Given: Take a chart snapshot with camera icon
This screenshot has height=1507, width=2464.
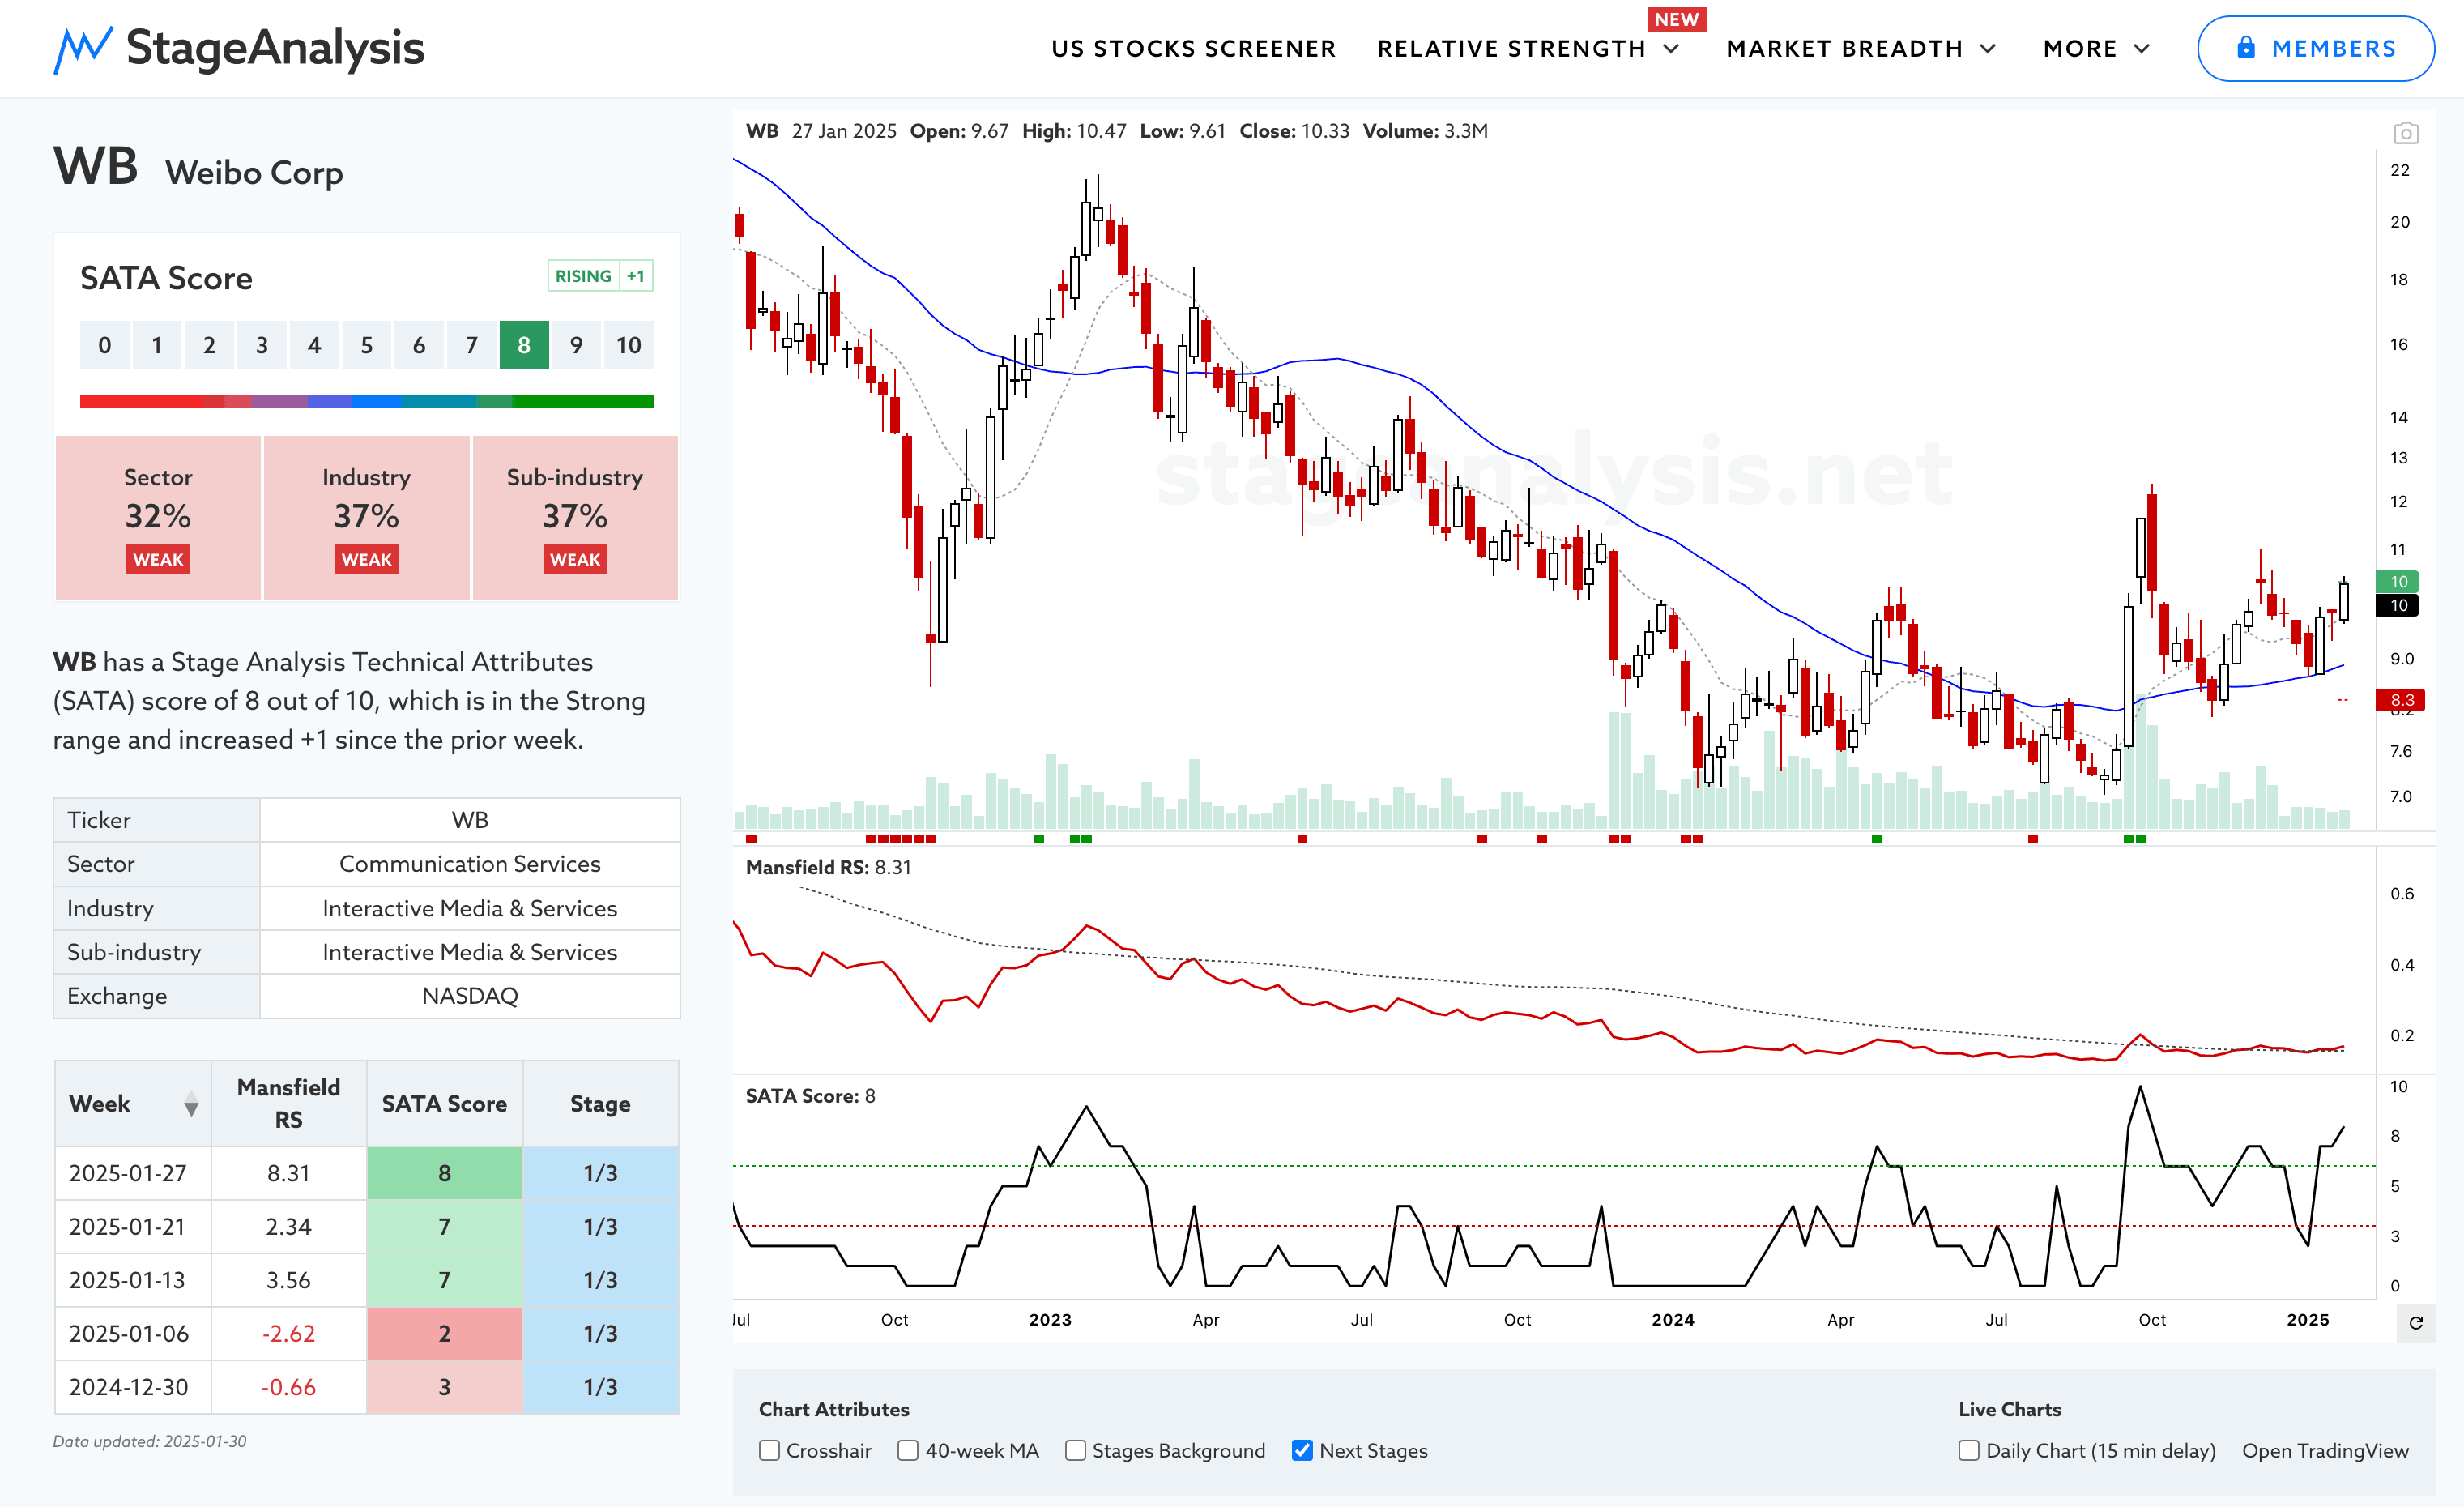Looking at the screenshot, I should point(2405,133).
